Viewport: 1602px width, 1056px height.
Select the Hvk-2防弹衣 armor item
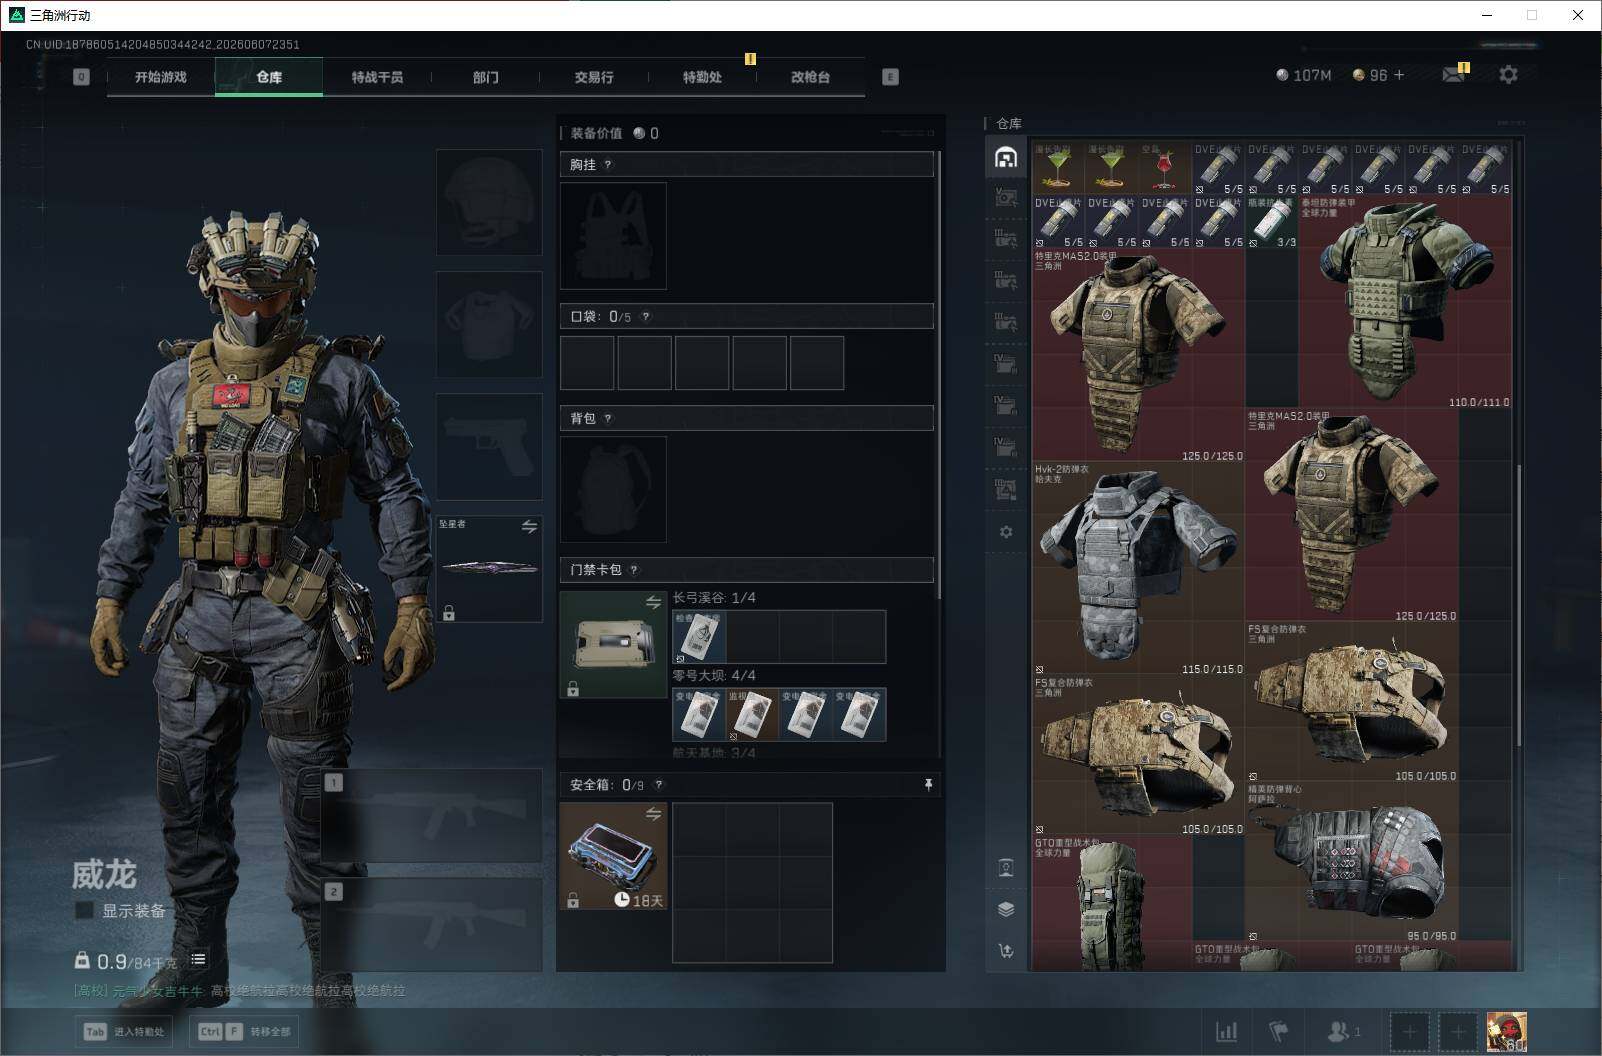[1138, 569]
